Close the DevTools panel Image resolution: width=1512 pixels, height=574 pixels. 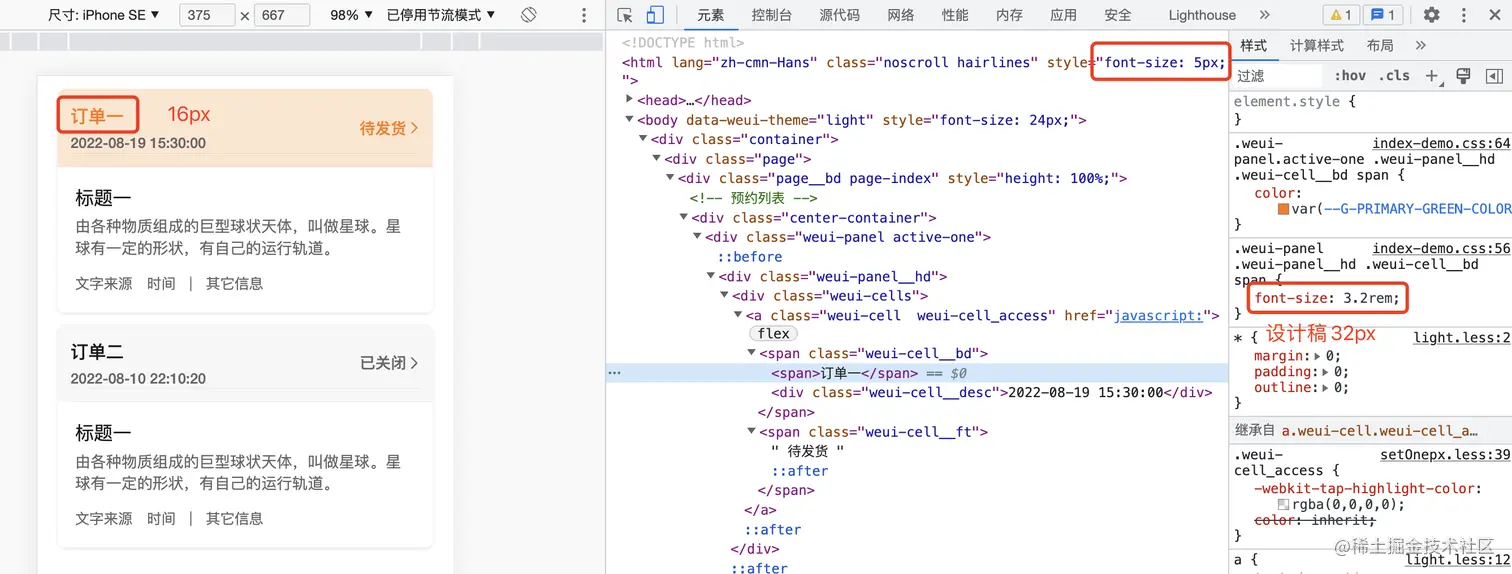[1493, 15]
